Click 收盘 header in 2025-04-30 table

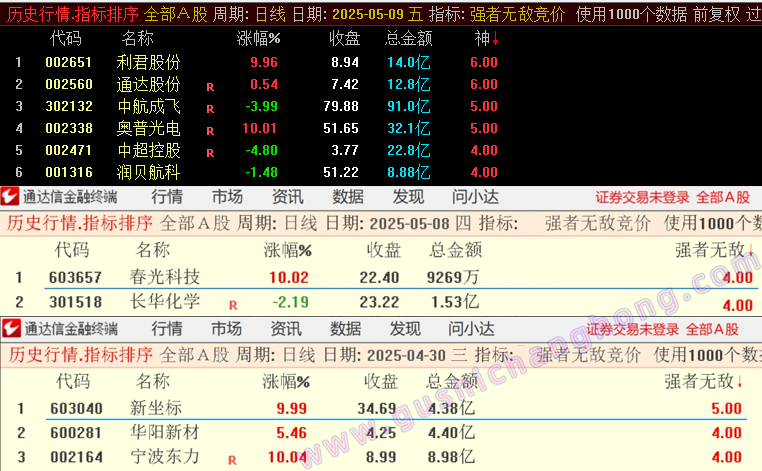381,382
